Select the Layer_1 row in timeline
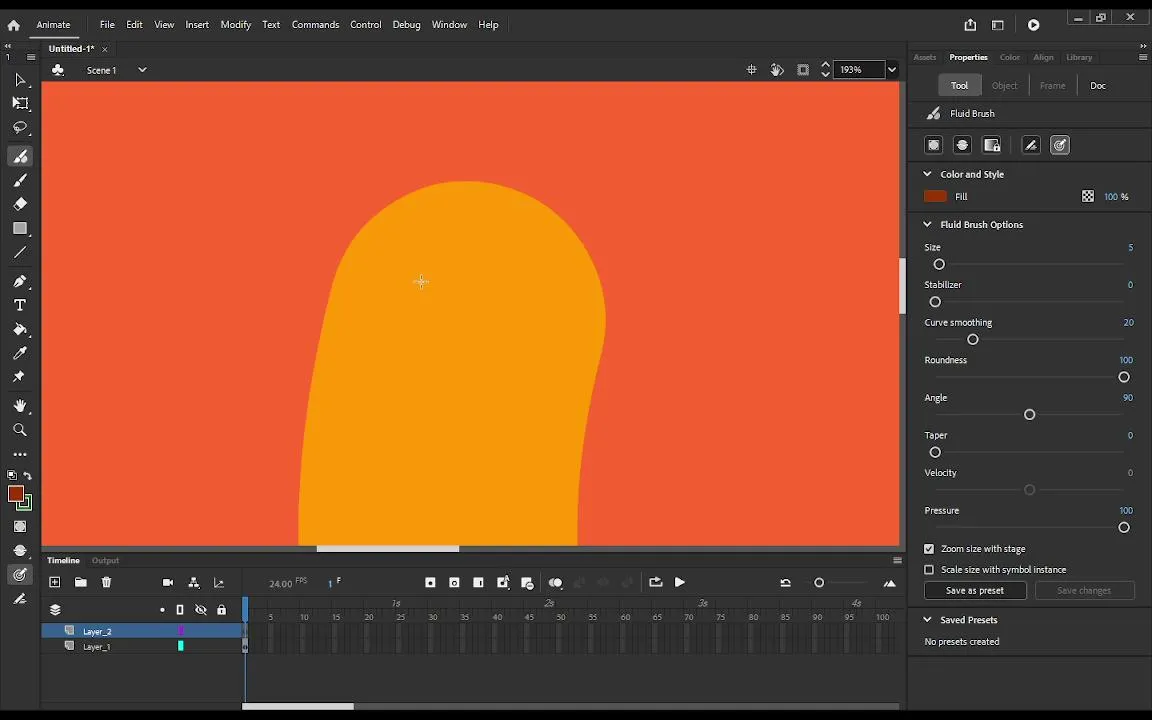The height and width of the screenshot is (720, 1152). [x=142, y=647]
